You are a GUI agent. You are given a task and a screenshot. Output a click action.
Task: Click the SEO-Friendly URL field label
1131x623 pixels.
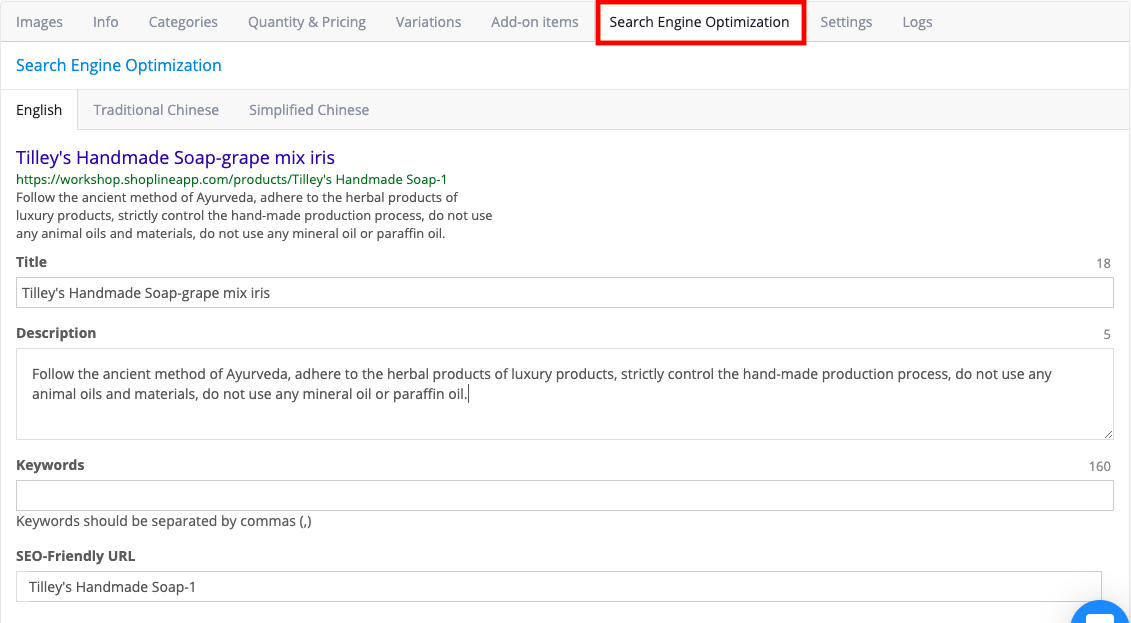(x=76, y=556)
